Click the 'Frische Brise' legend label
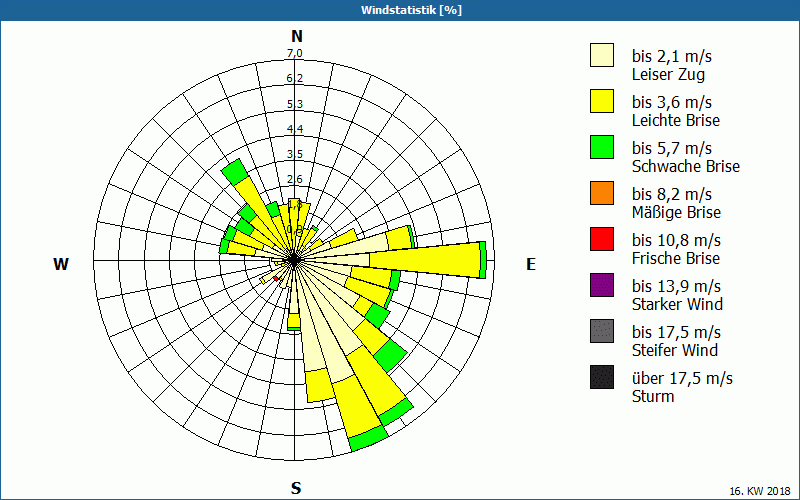This screenshot has width=800, height=500. pyautogui.click(x=676, y=258)
